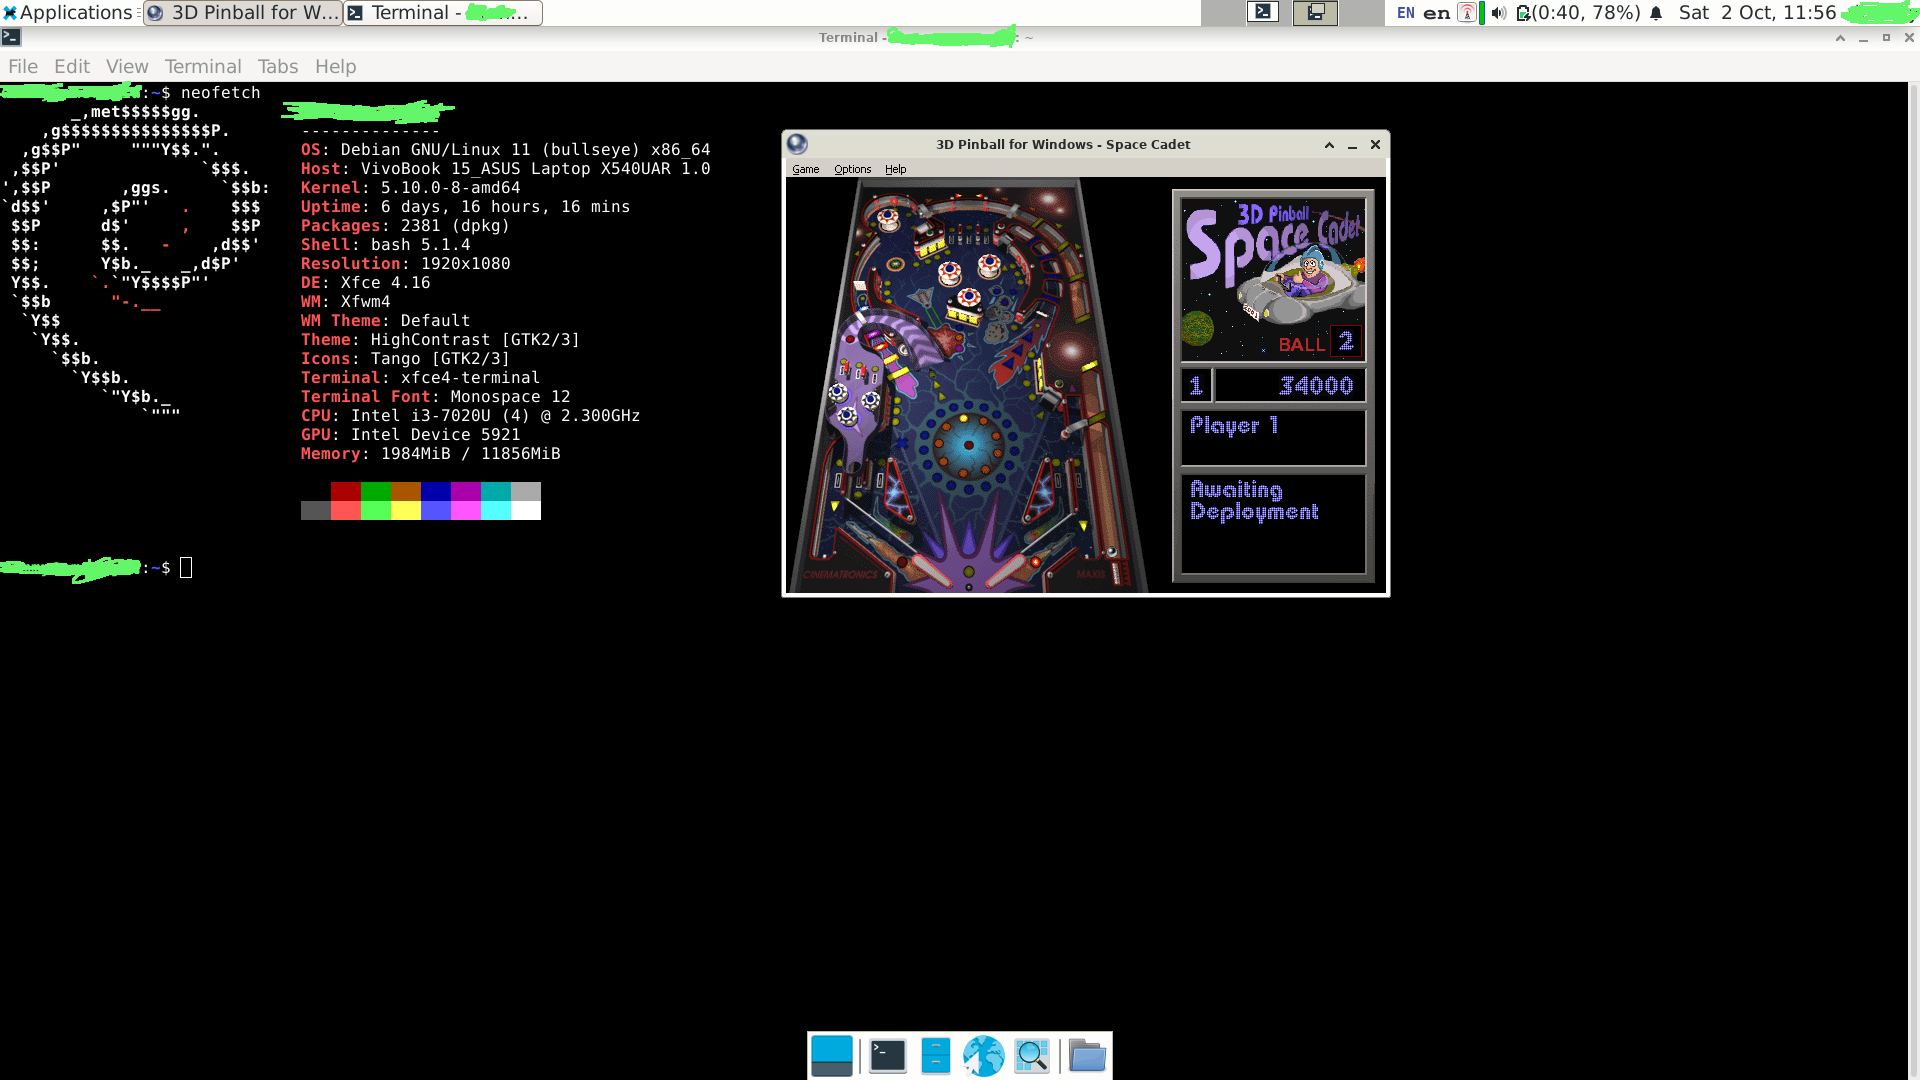
Task: Click the notification bell icon in top panel
Action: coord(1656,13)
